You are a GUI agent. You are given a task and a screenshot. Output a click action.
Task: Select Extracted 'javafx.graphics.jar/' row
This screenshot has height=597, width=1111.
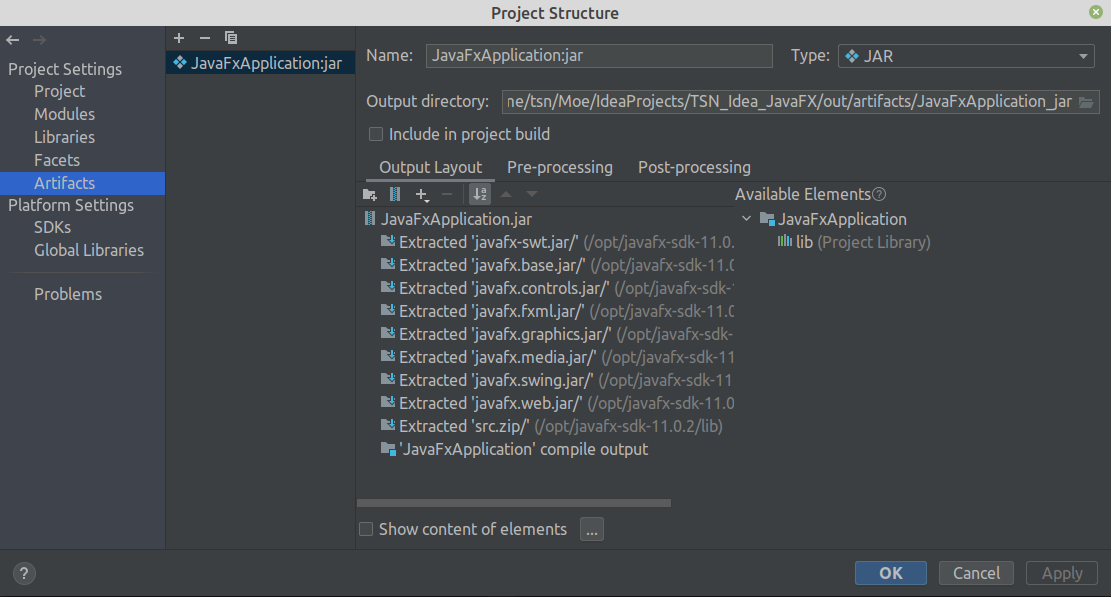pos(546,334)
